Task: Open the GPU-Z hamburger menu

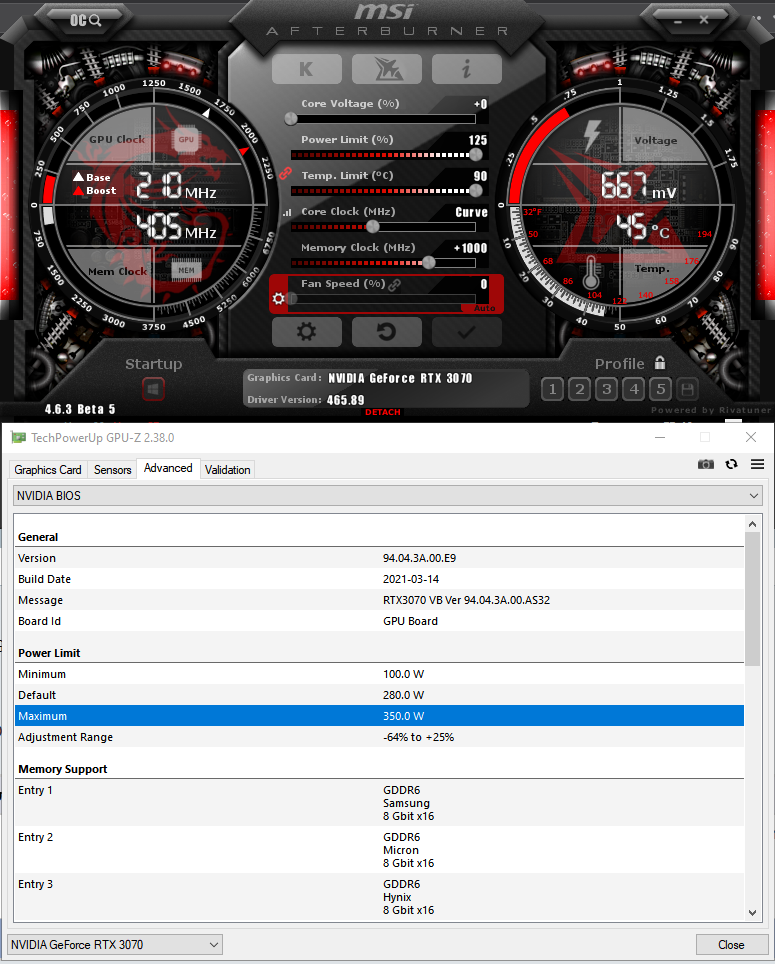Action: click(757, 464)
